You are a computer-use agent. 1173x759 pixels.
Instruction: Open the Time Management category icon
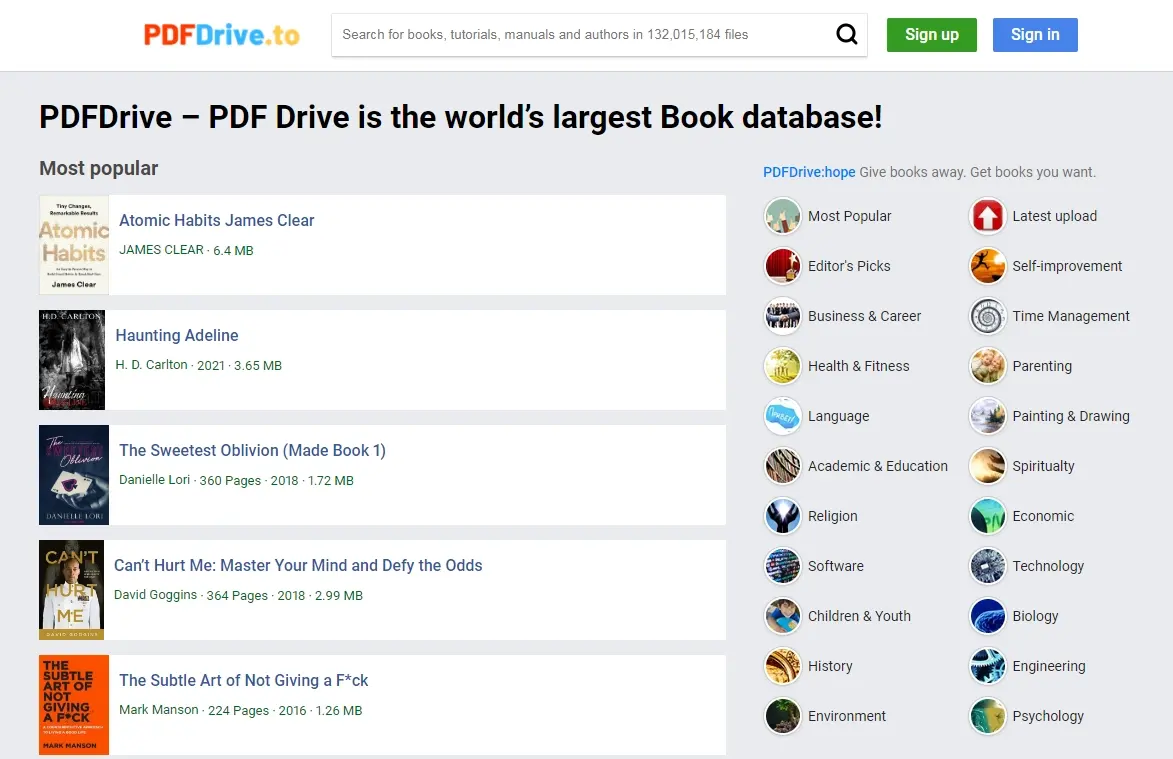(x=987, y=316)
